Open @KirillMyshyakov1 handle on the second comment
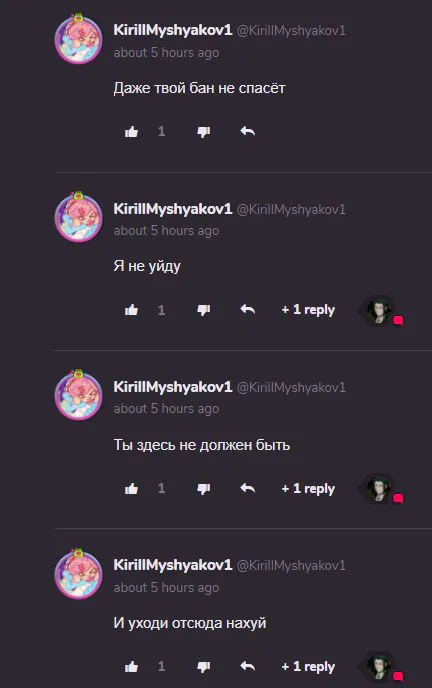The height and width of the screenshot is (688, 432). tap(291, 209)
